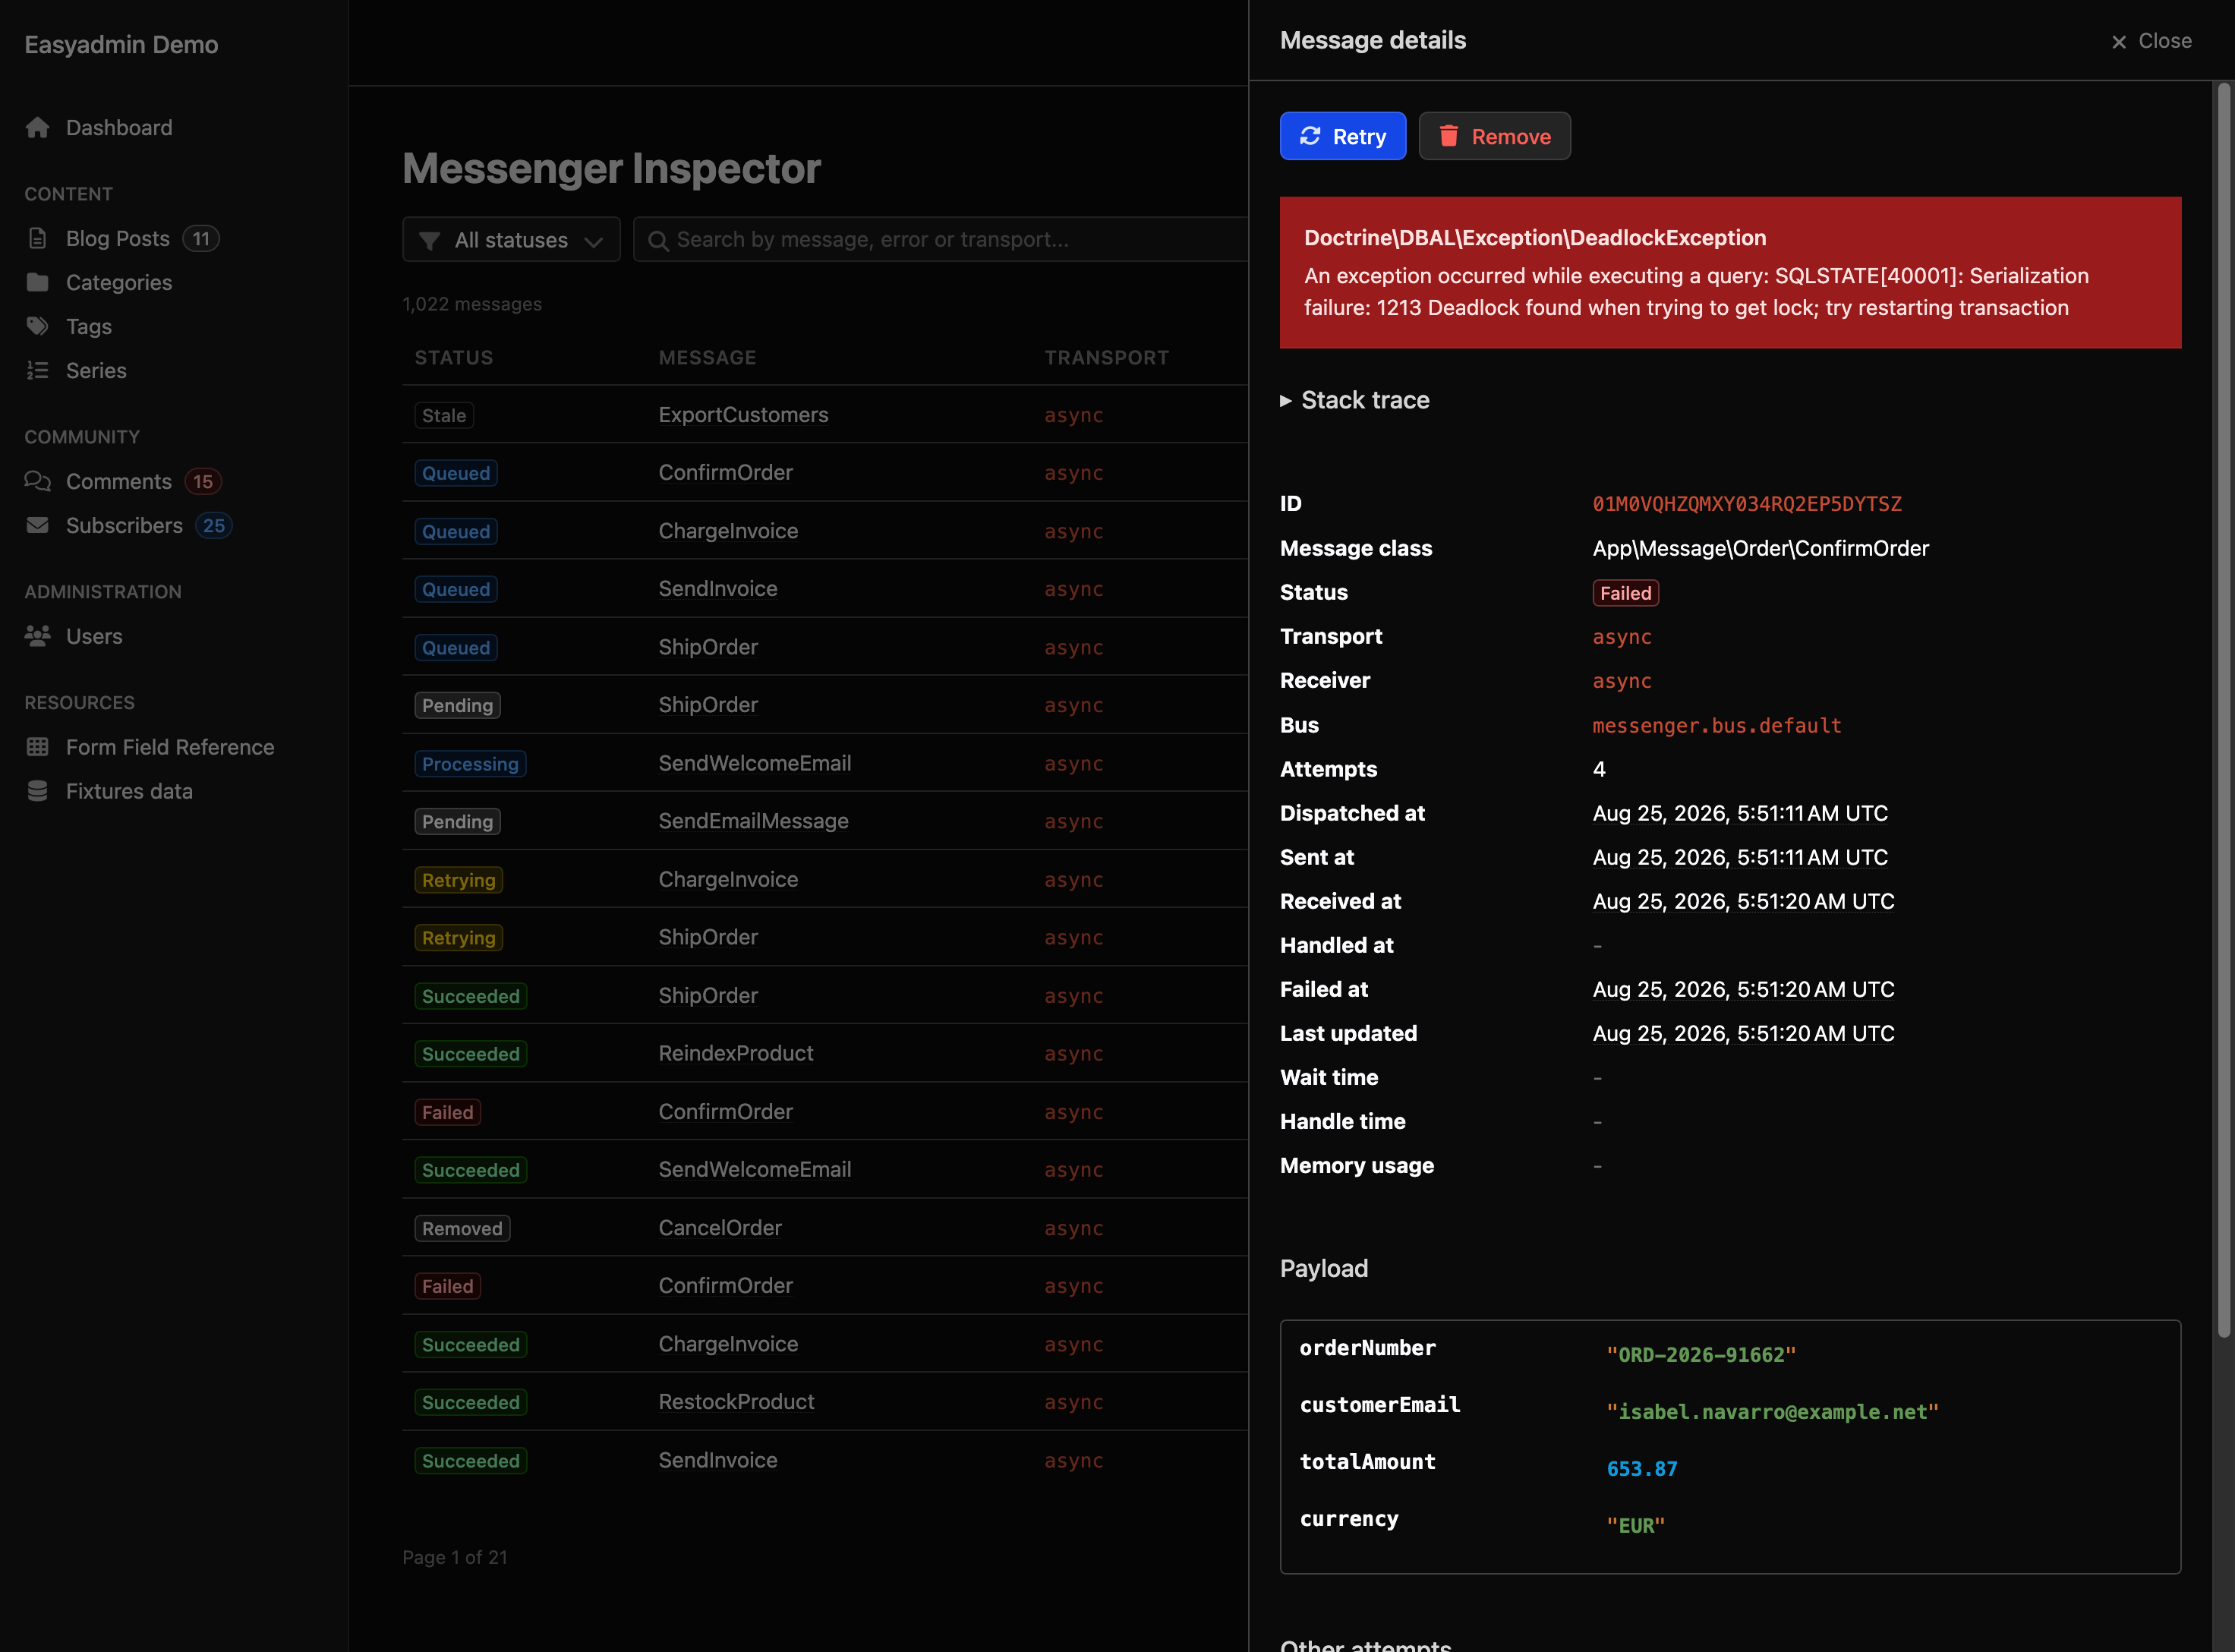Click the Remove button

point(1494,136)
